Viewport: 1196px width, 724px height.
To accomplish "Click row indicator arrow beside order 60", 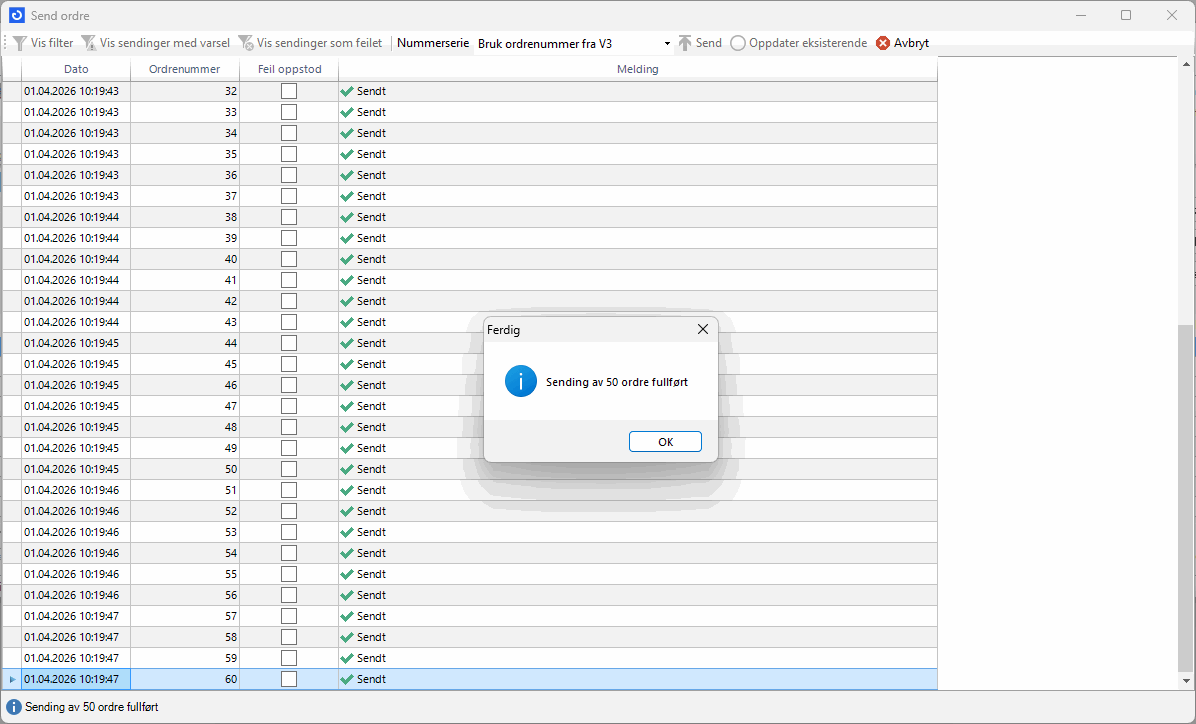I will pyautogui.click(x=12, y=679).
